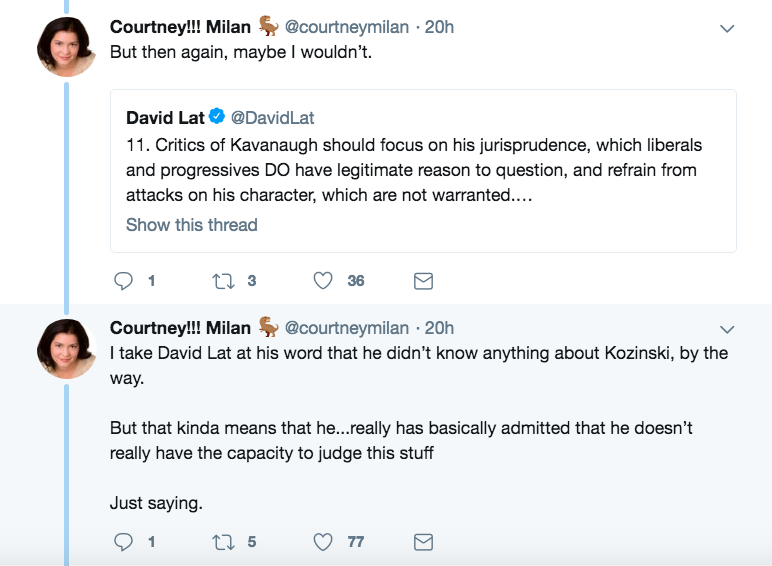This screenshot has width=772, height=566.
Task: Open first tweet's 20h timestamp
Action: (x=439, y=27)
